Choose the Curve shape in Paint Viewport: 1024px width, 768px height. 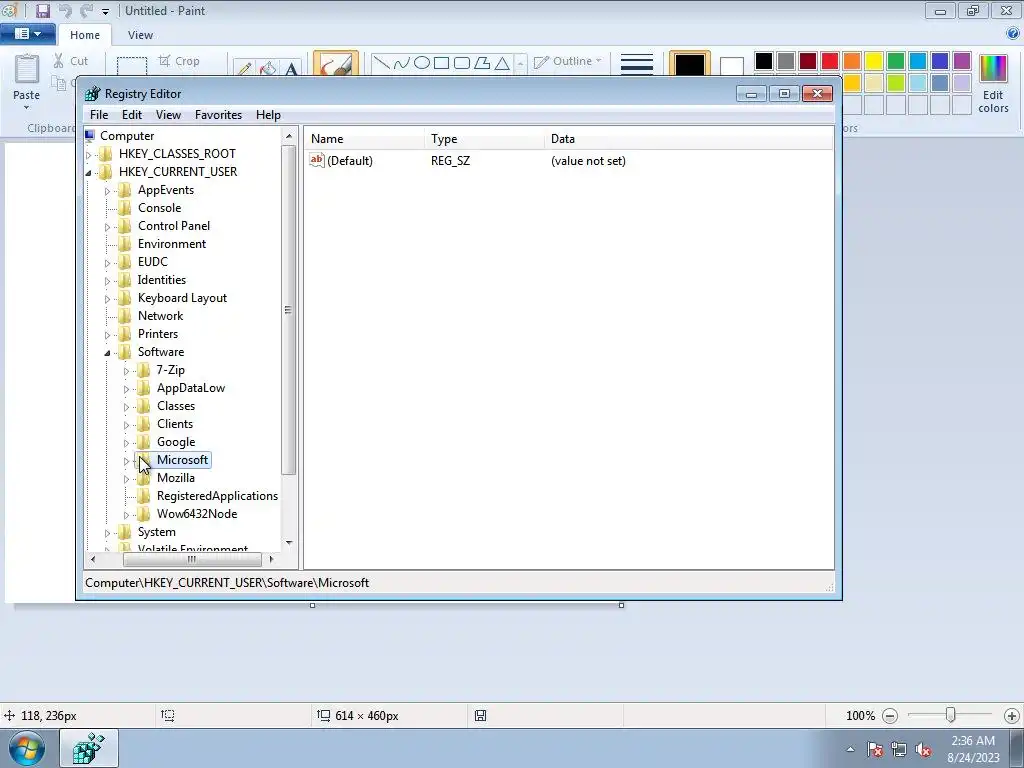[x=401, y=63]
